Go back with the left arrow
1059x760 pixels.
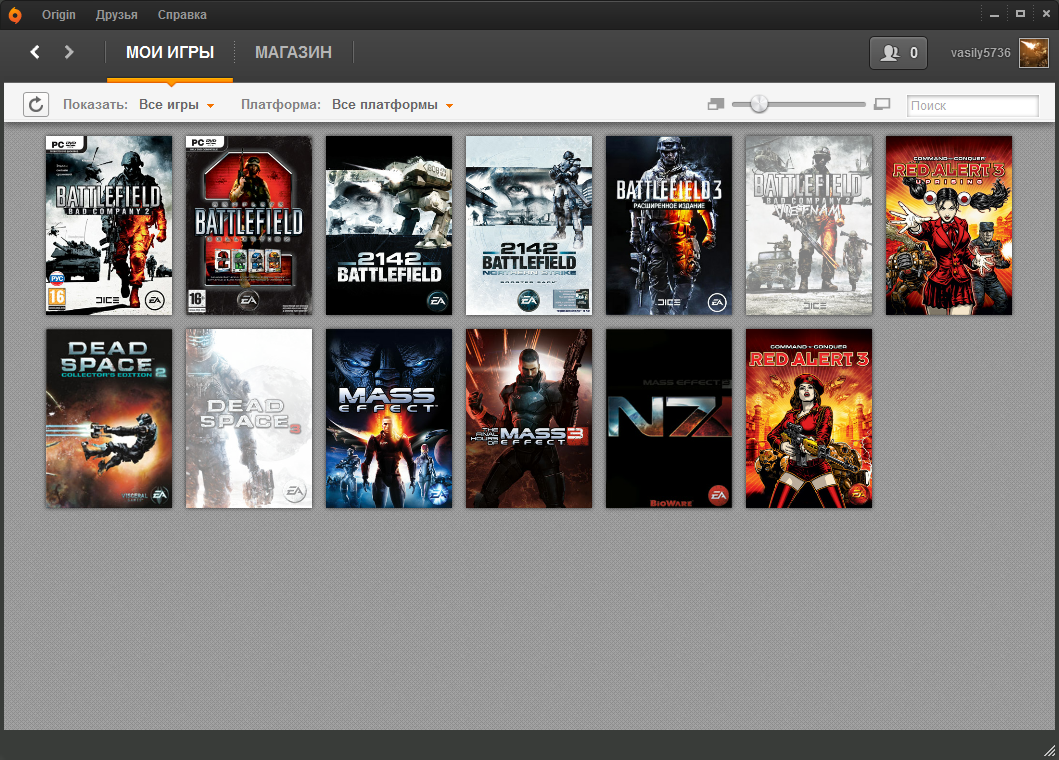35,52
